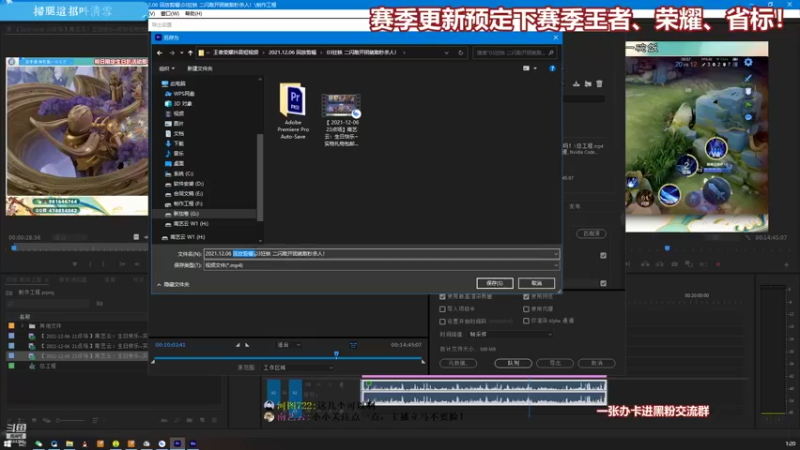Toggle the 仅渲染 Alpha 通道 checkbox
The width and height of the screenshot is (800, 450).
[x=526, y=321]
